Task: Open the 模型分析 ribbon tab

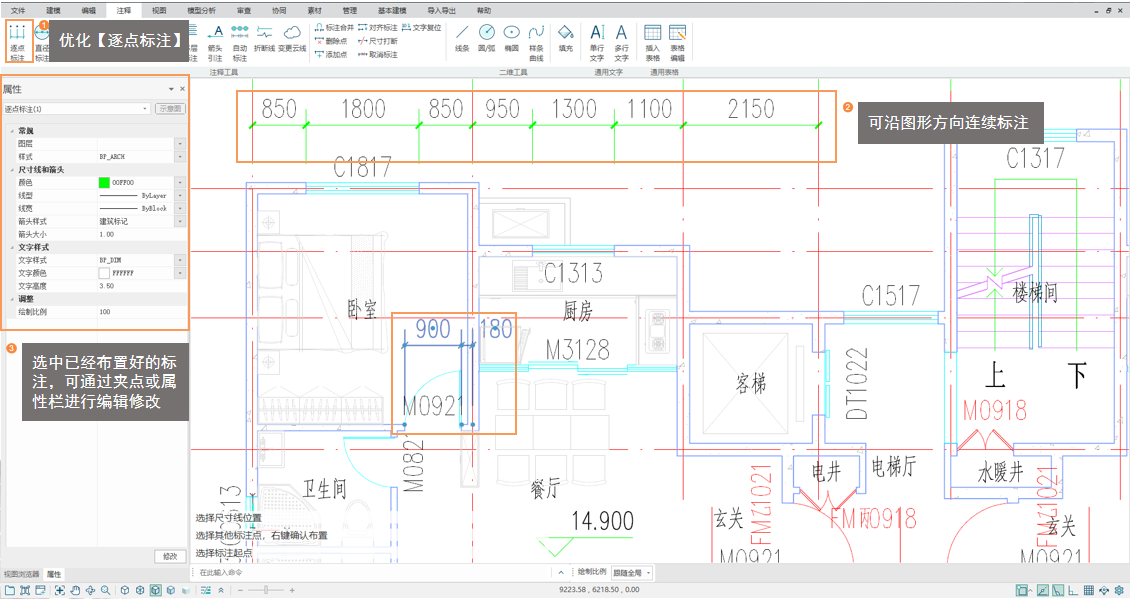Action: tap(201, 10)
